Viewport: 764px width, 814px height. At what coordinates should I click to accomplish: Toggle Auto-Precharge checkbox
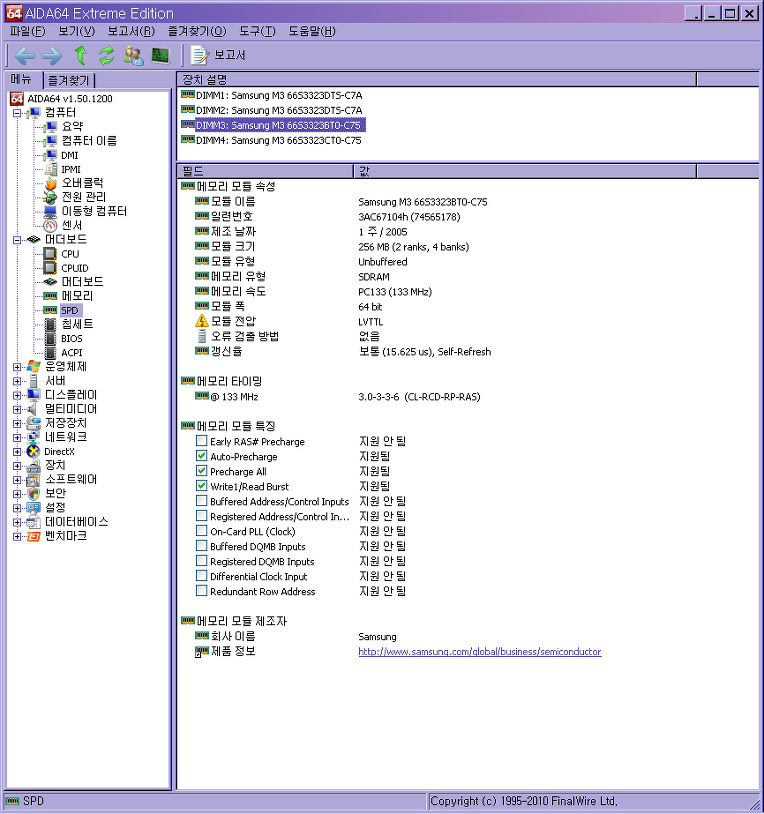[201, 456]
